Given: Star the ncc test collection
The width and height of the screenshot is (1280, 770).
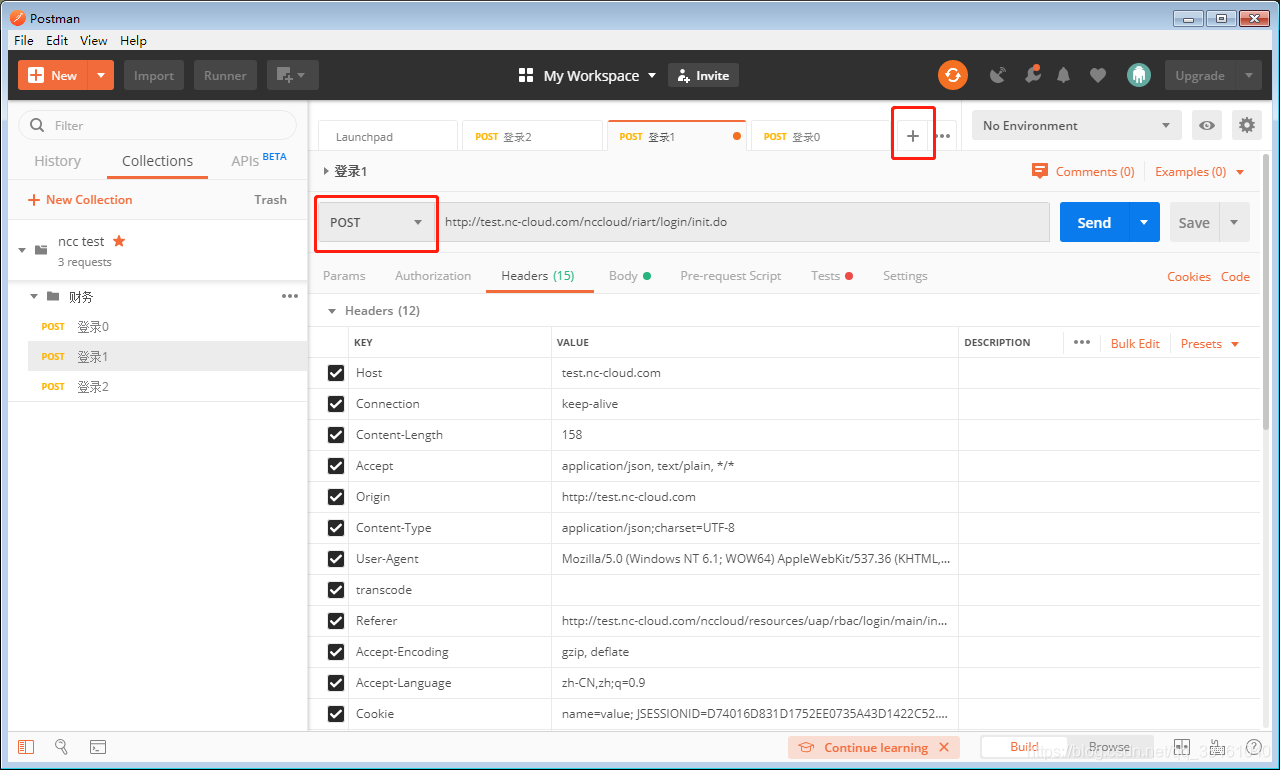Looking at the screenshot, I should [119, 241].
